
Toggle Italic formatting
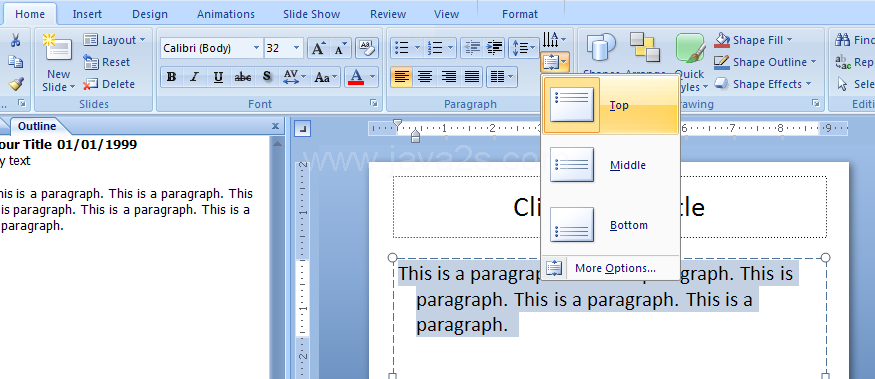pyautogui.click(x=194, y=77)
